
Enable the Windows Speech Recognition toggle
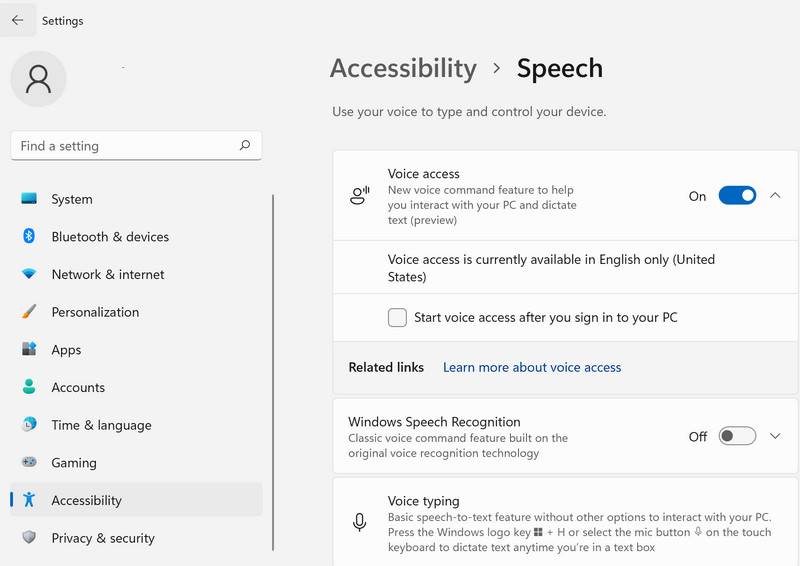coord(737,436)
